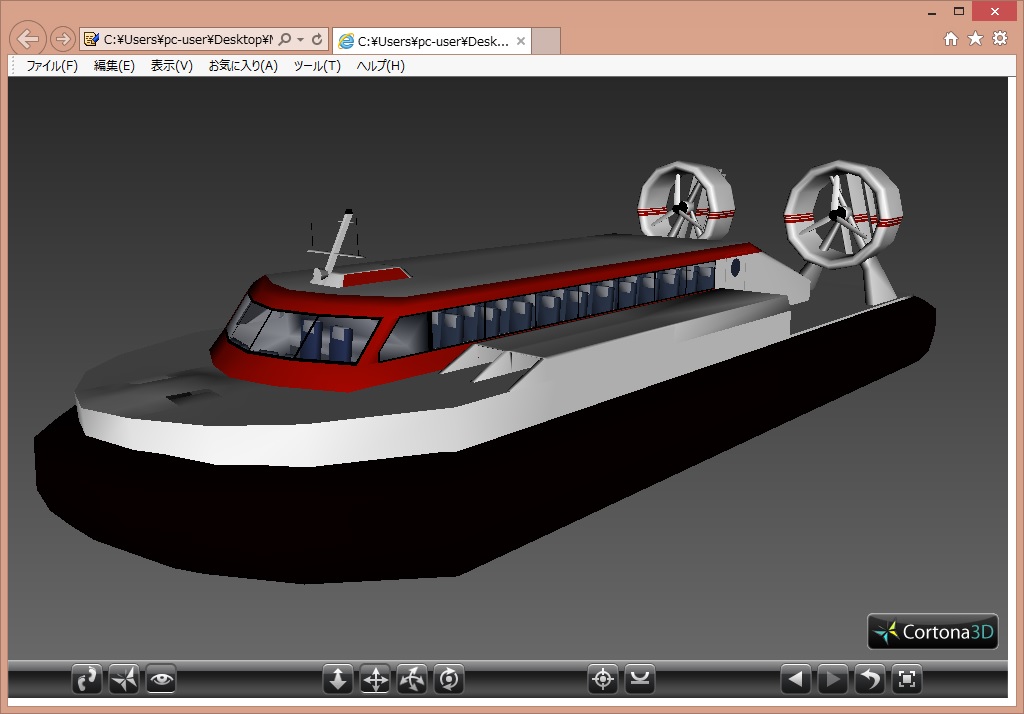This screenshot has height=714, width=1024.
Task: Go to the next viewpoint
Action: (x=833, y=680)
